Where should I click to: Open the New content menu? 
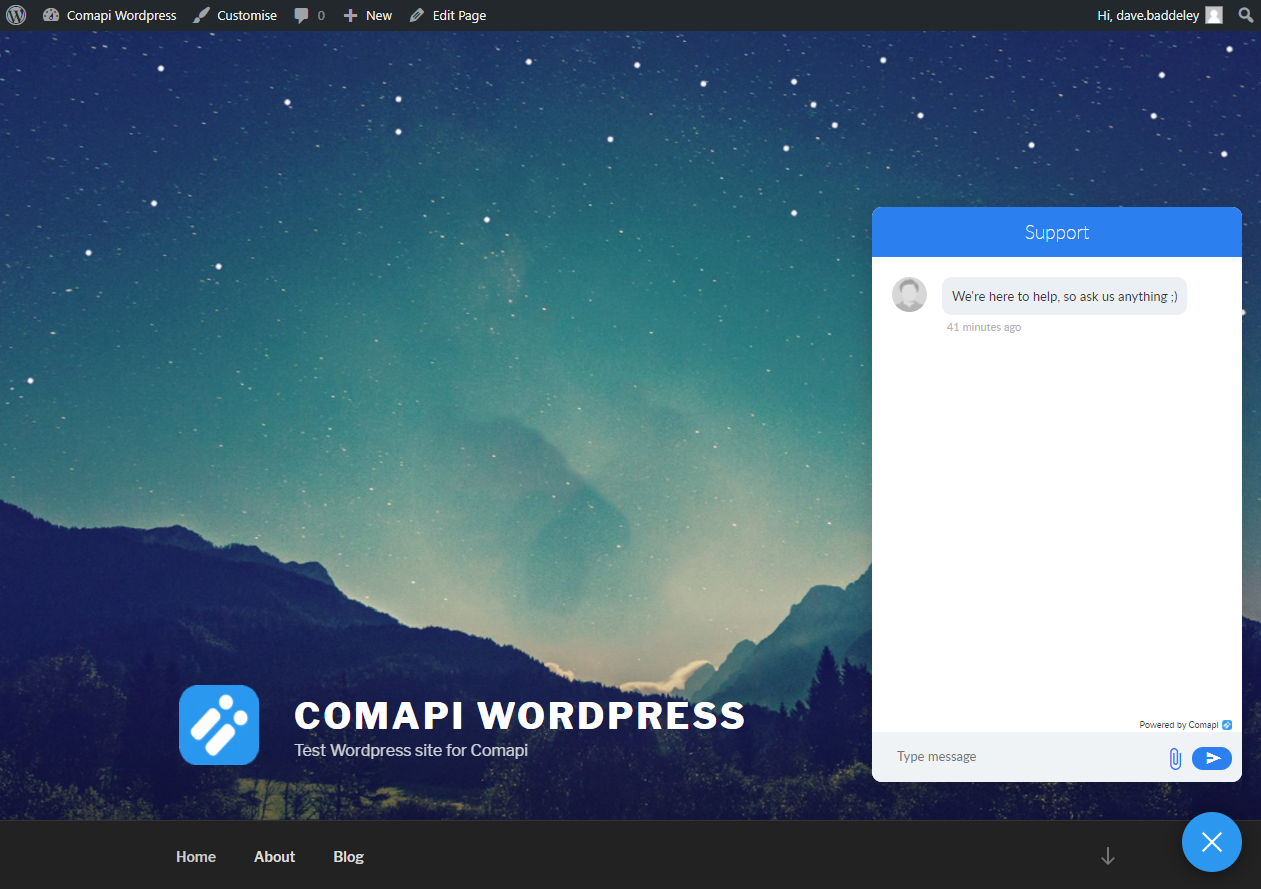click(367, 15)
